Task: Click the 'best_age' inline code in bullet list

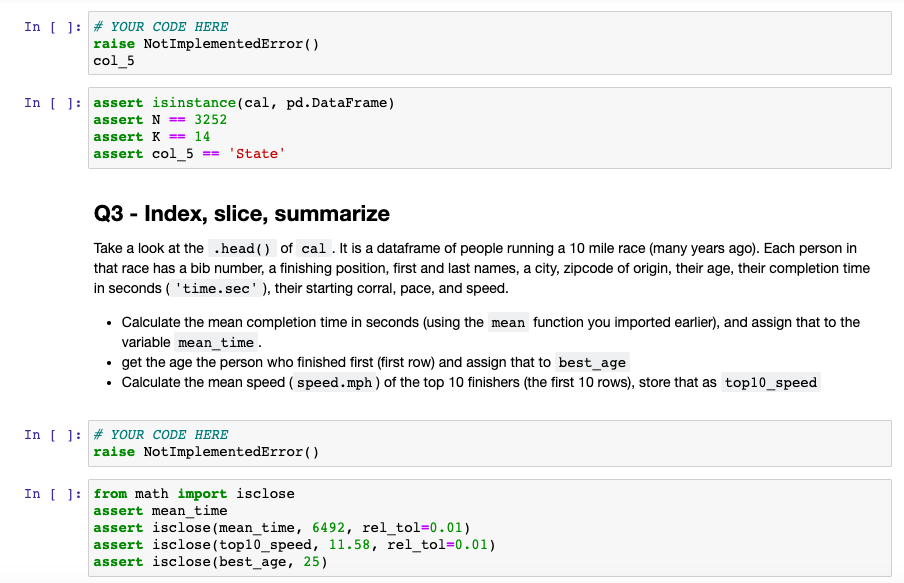Action: tap(592, 363)
